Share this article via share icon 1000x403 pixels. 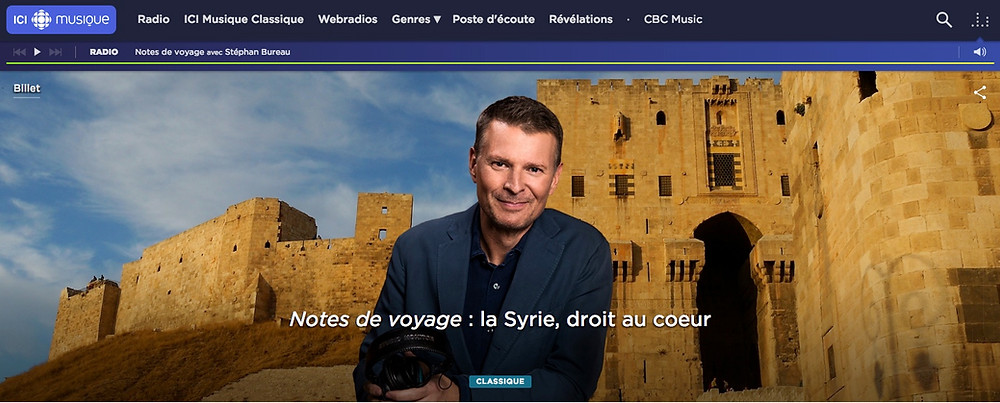pyautogui.click(x=980, y=92)
